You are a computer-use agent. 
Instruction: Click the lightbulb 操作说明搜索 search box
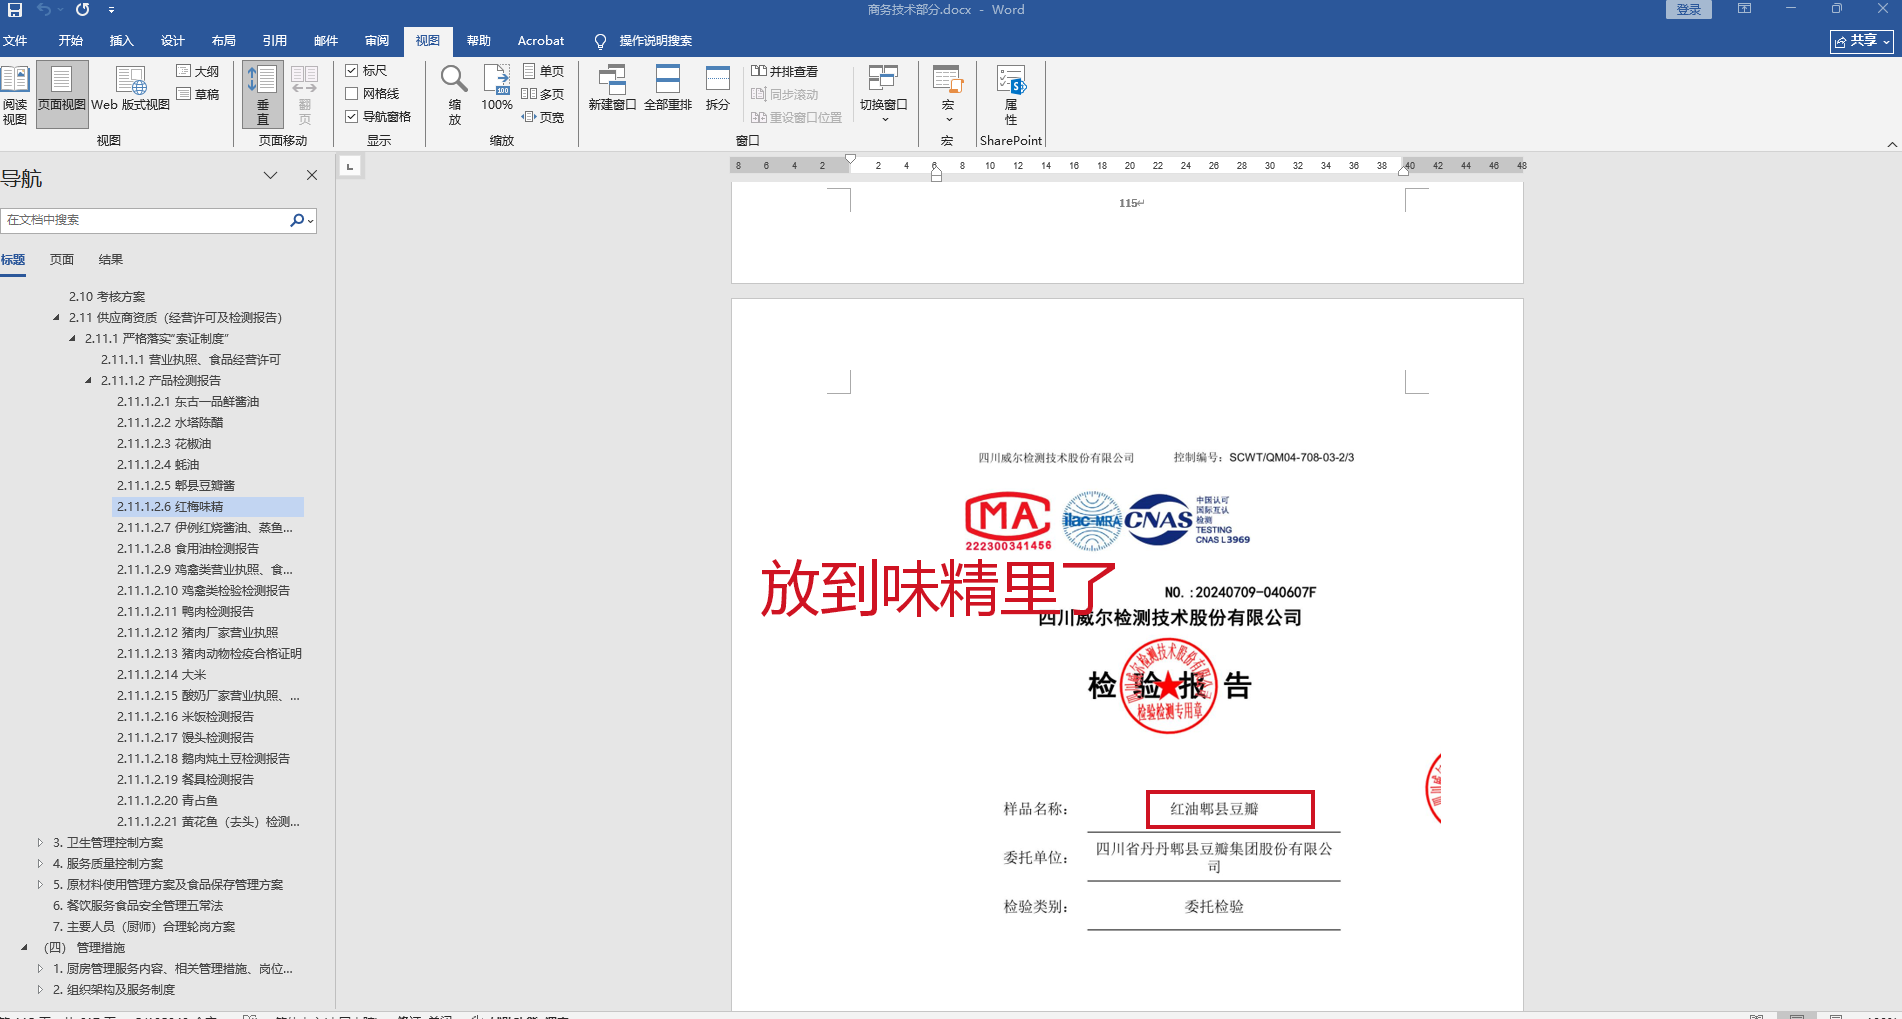click(x=644, y=41)
